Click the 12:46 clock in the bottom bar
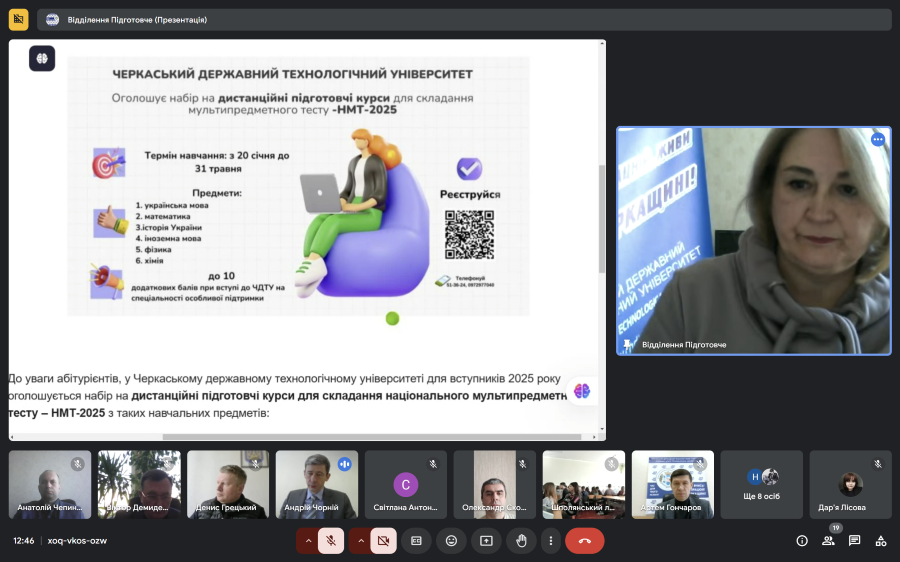Screen dimensions: 900x562 [24, 541]
